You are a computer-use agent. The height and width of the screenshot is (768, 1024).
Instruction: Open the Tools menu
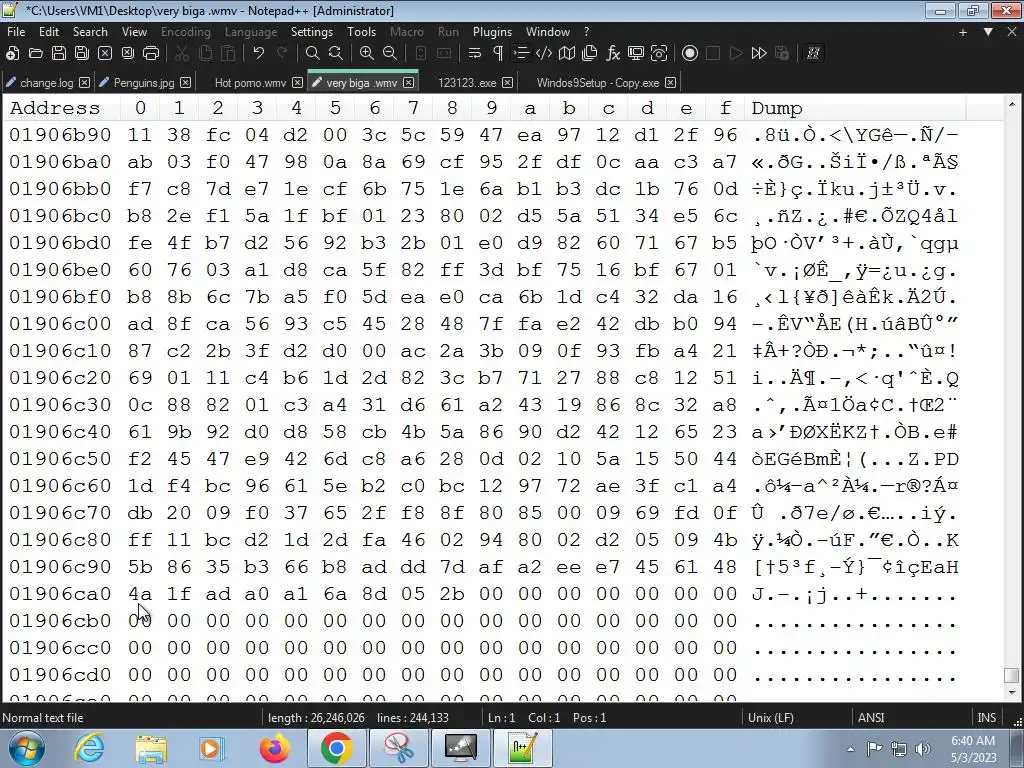pos(361,31)
